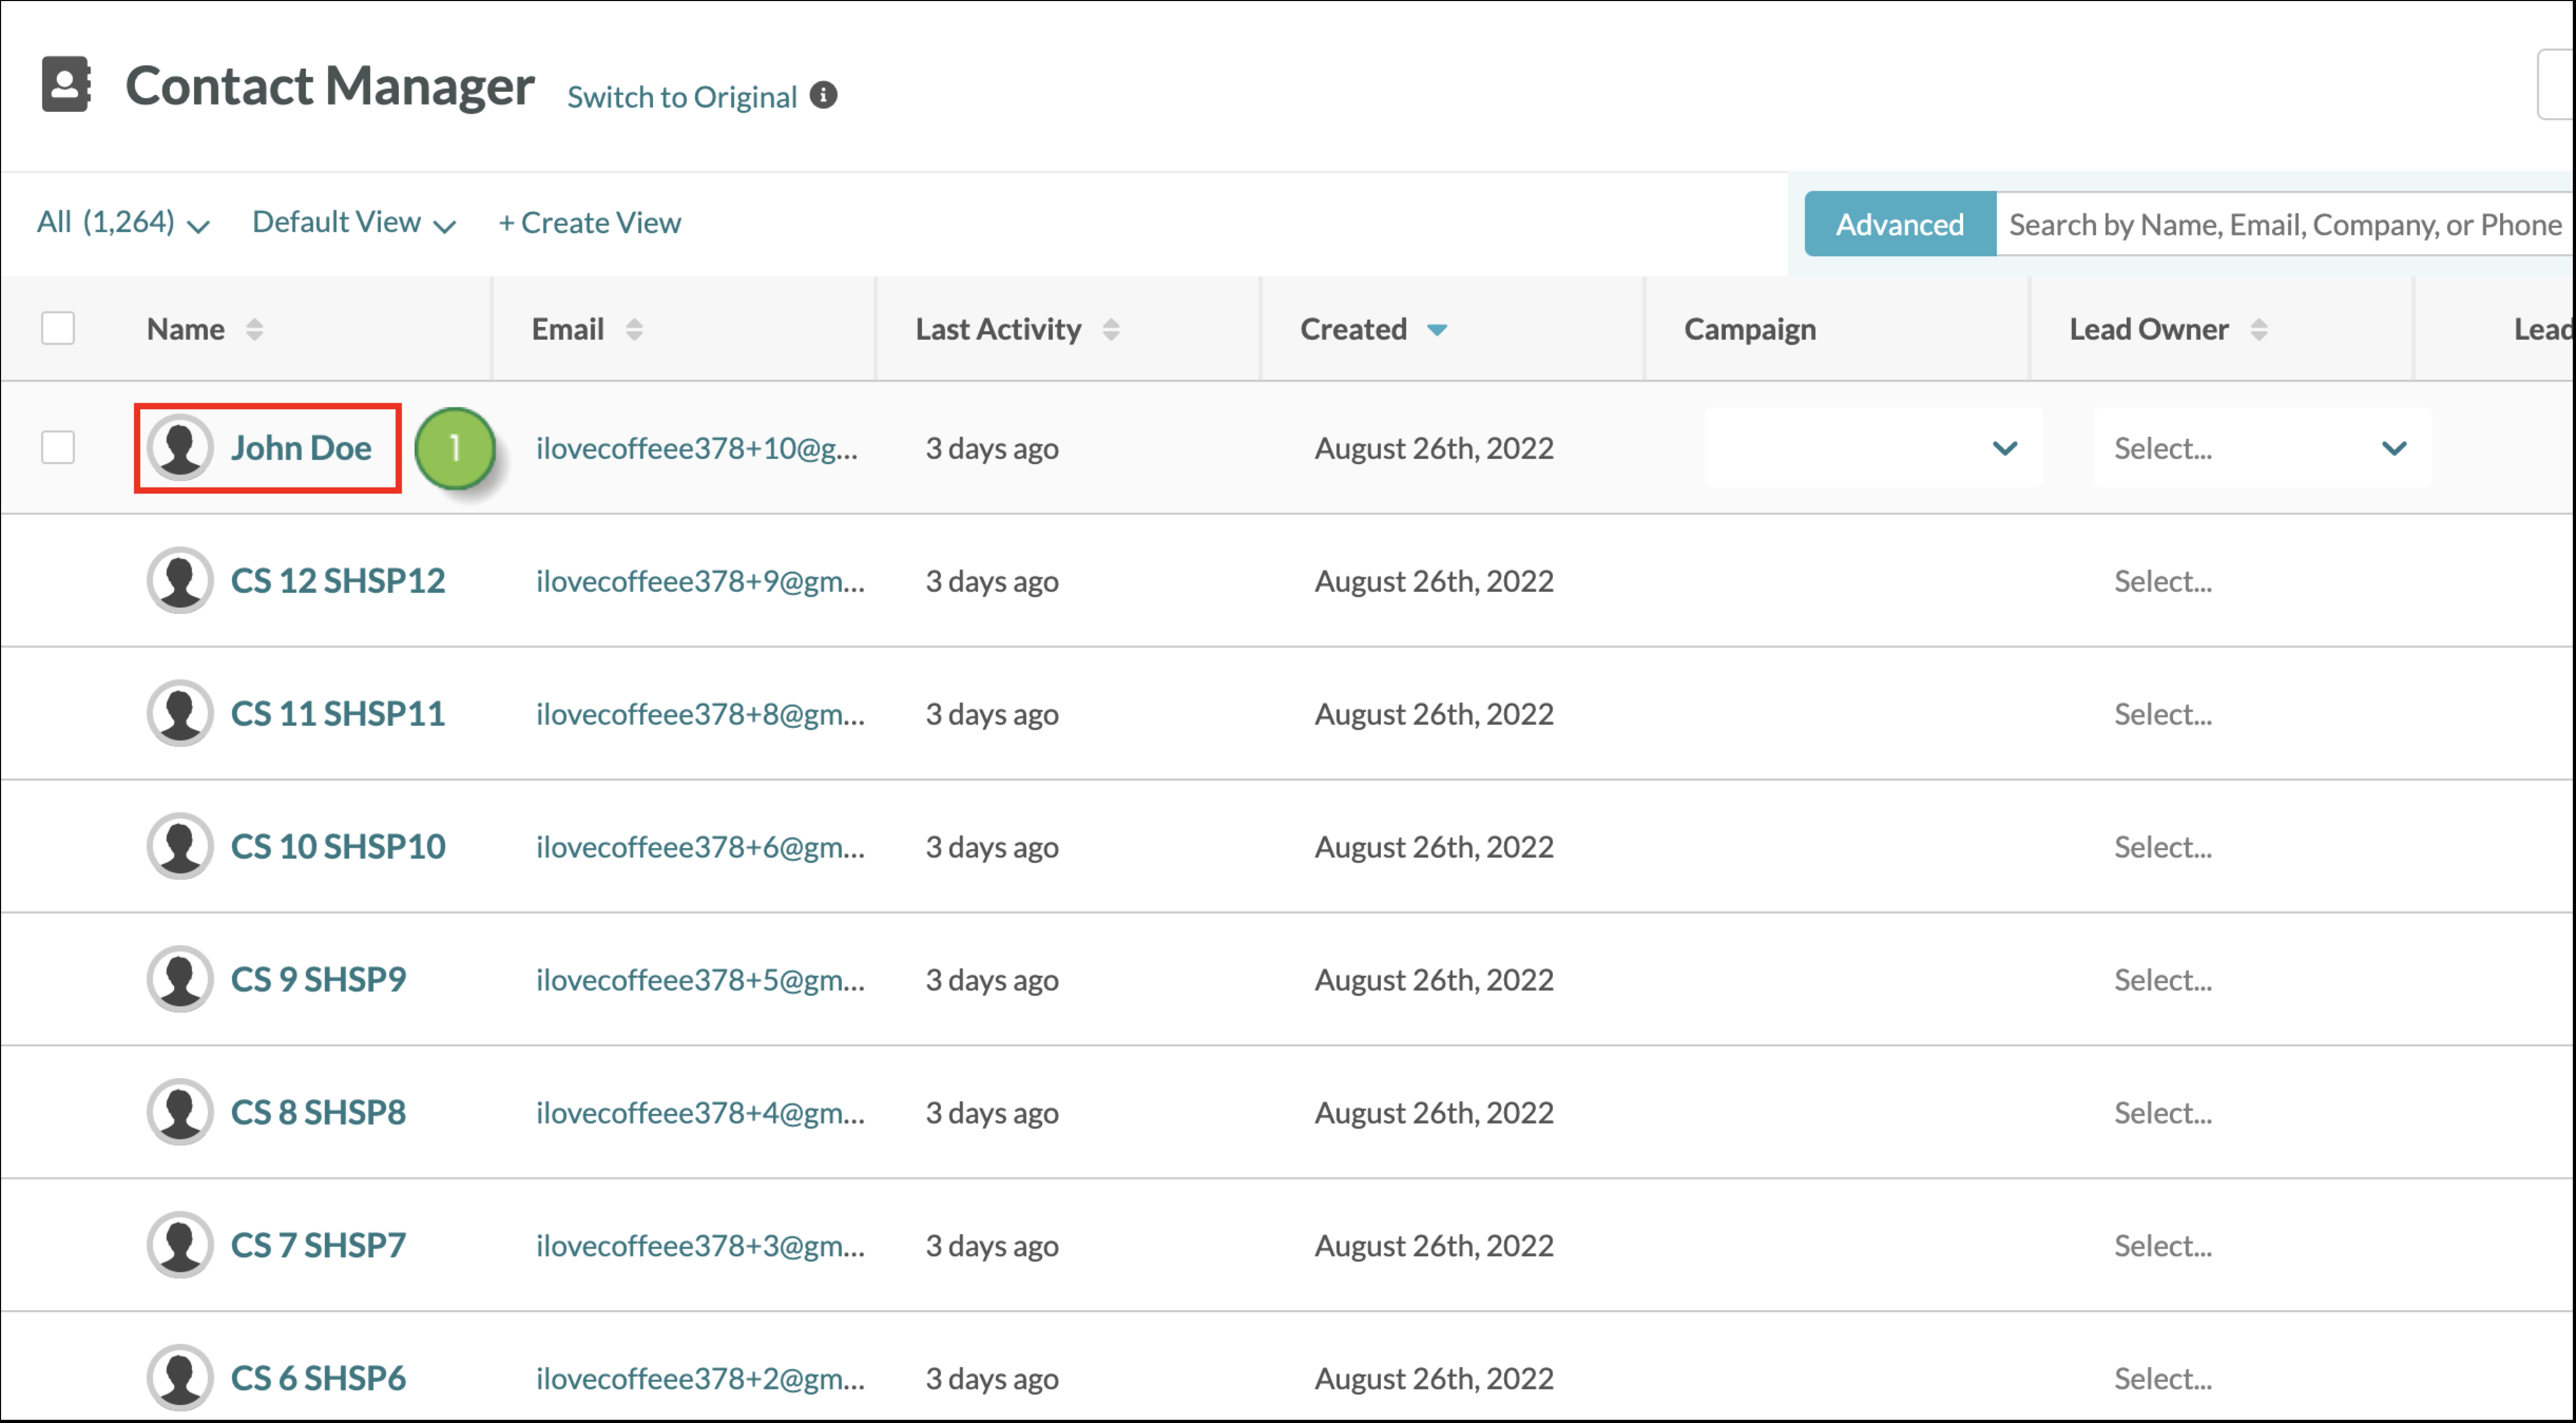2576x1423 pixels.
Task: Click the Last Activity column header label
Action: (998, 329)
